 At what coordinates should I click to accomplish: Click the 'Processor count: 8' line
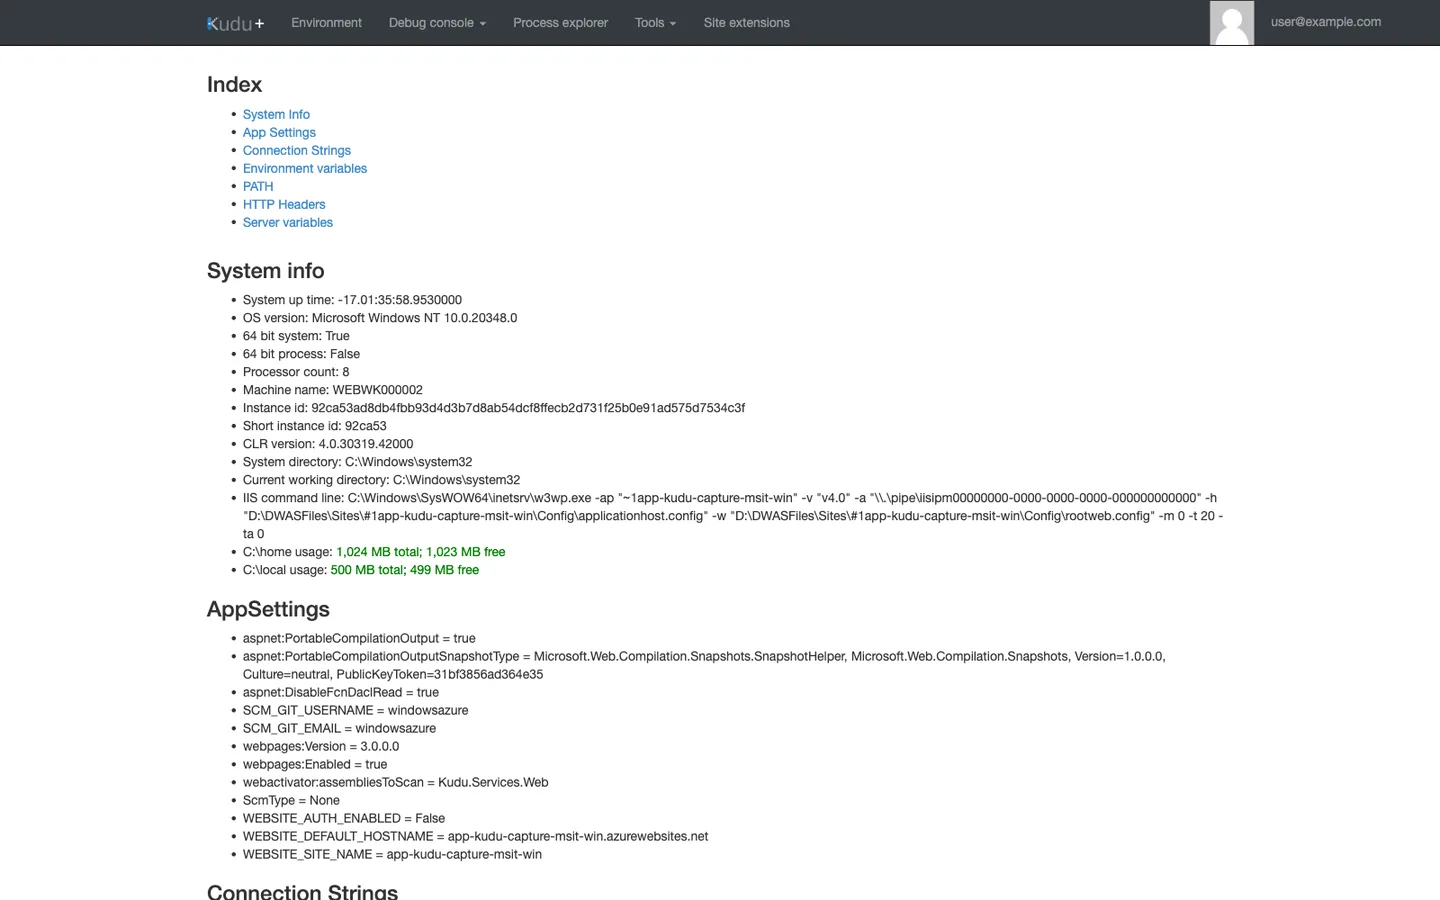click(296, 372)
